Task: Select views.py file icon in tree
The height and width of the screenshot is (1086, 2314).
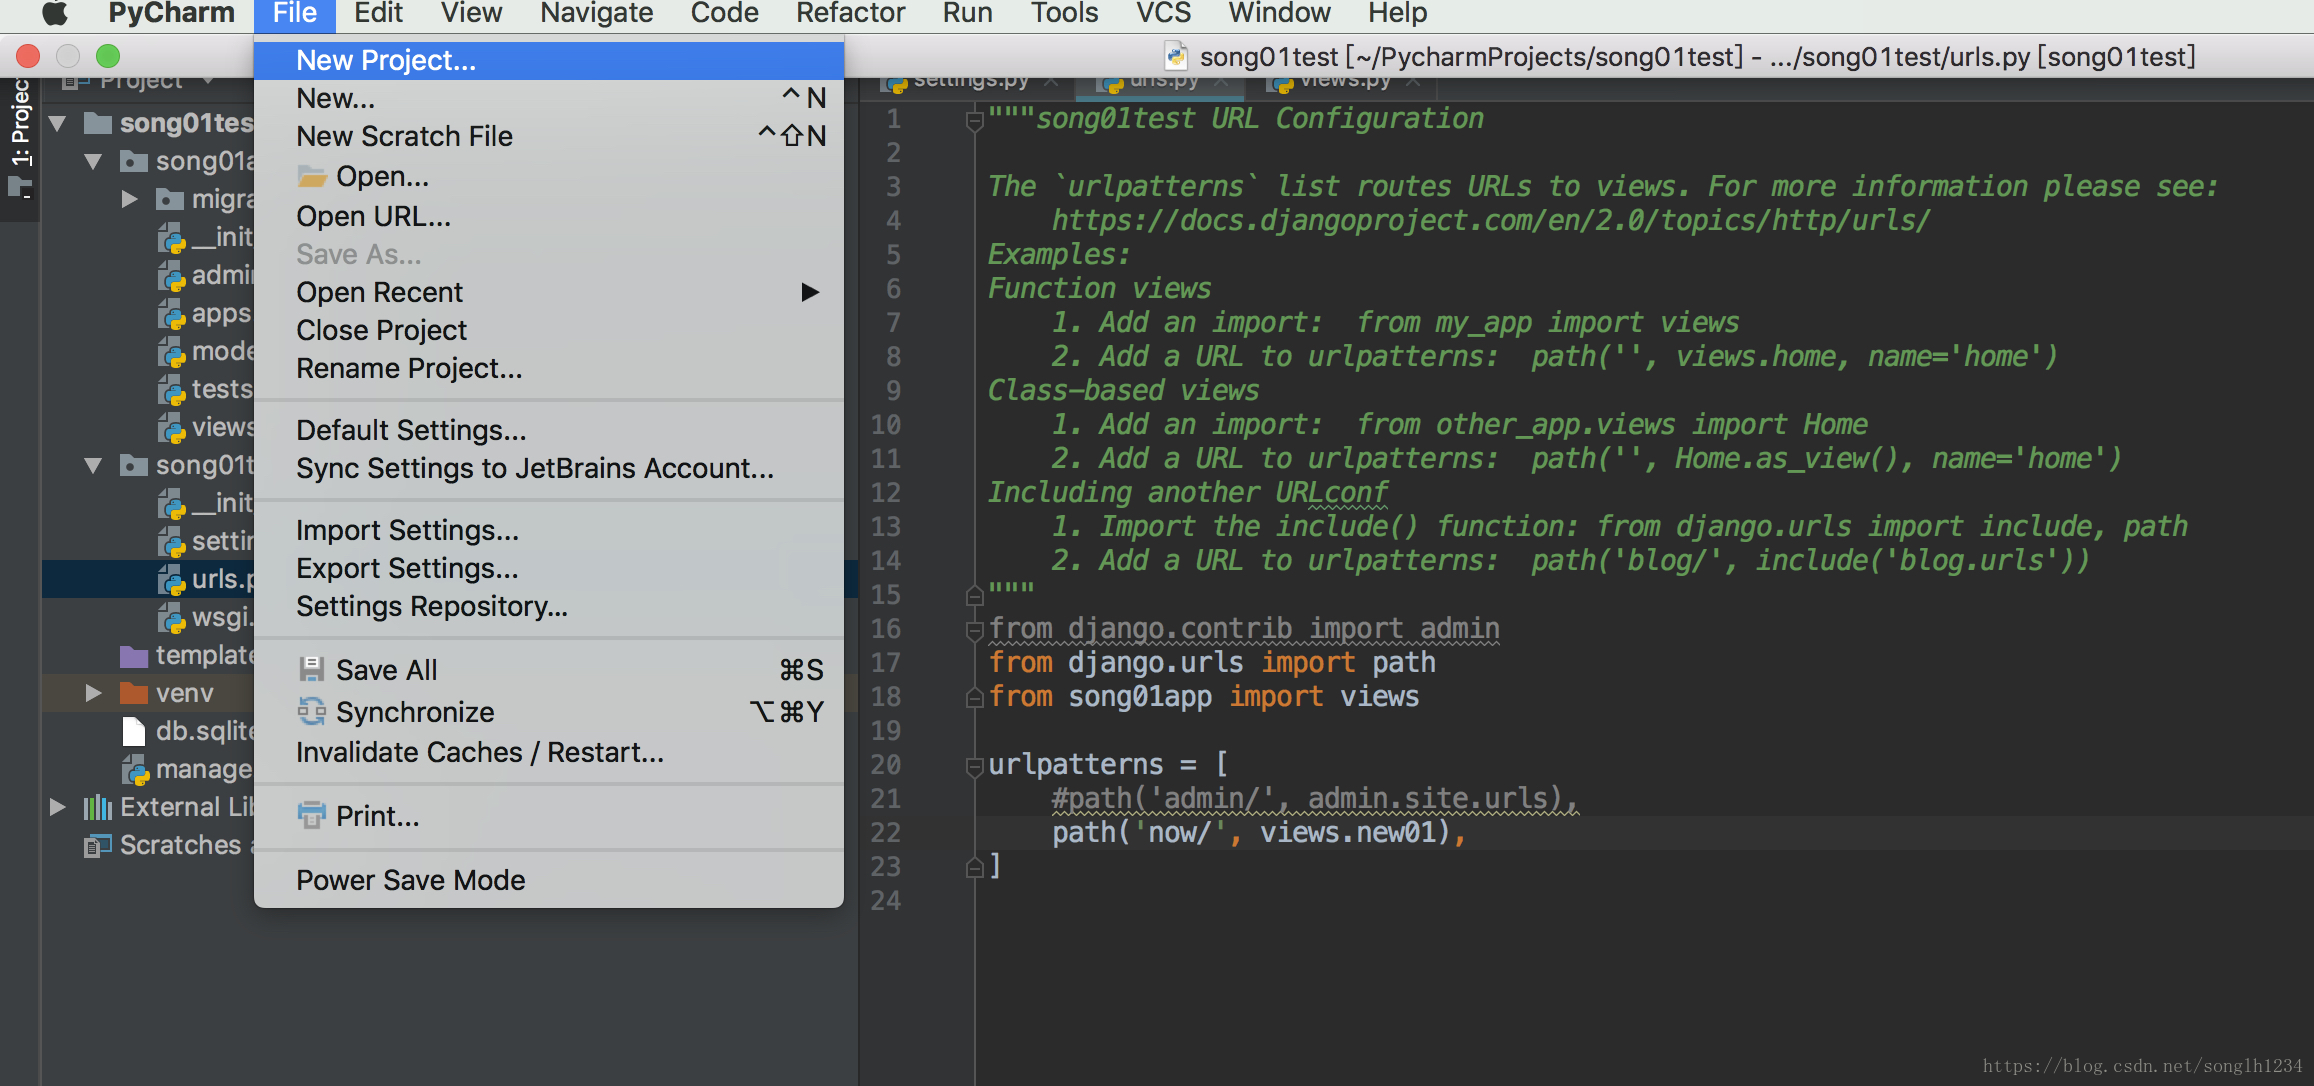Action: [x=172, y=428]
